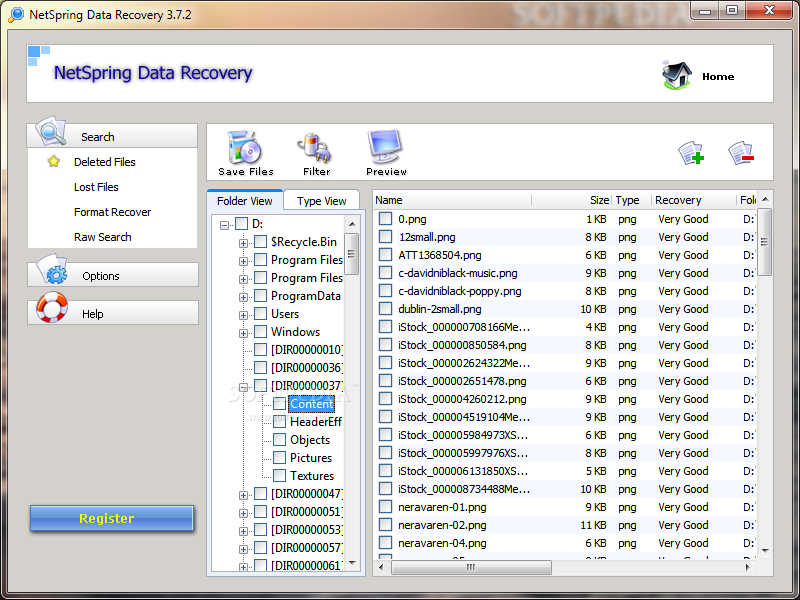
Task: Select neravaren-04.png file row
Action: [x=565, y=543]
